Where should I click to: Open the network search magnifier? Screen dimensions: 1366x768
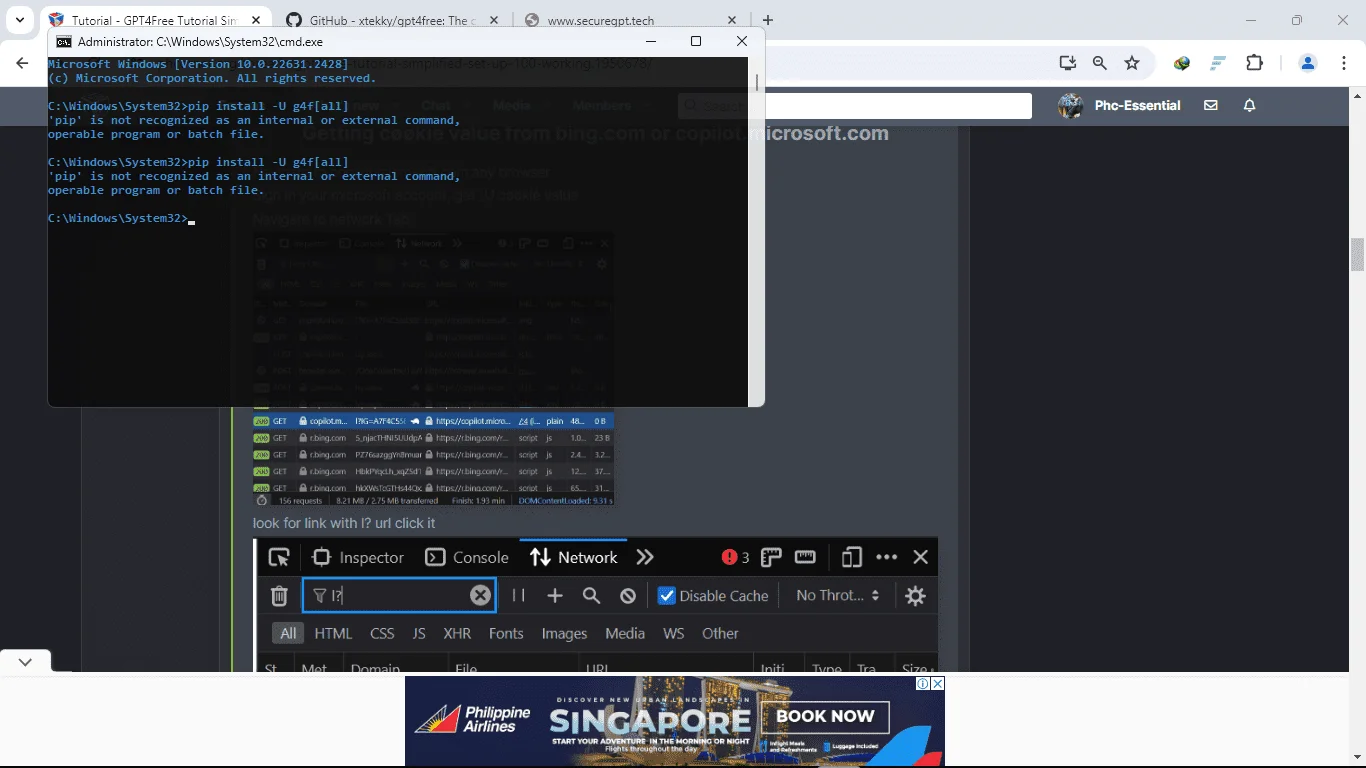(x=591, y=595)
